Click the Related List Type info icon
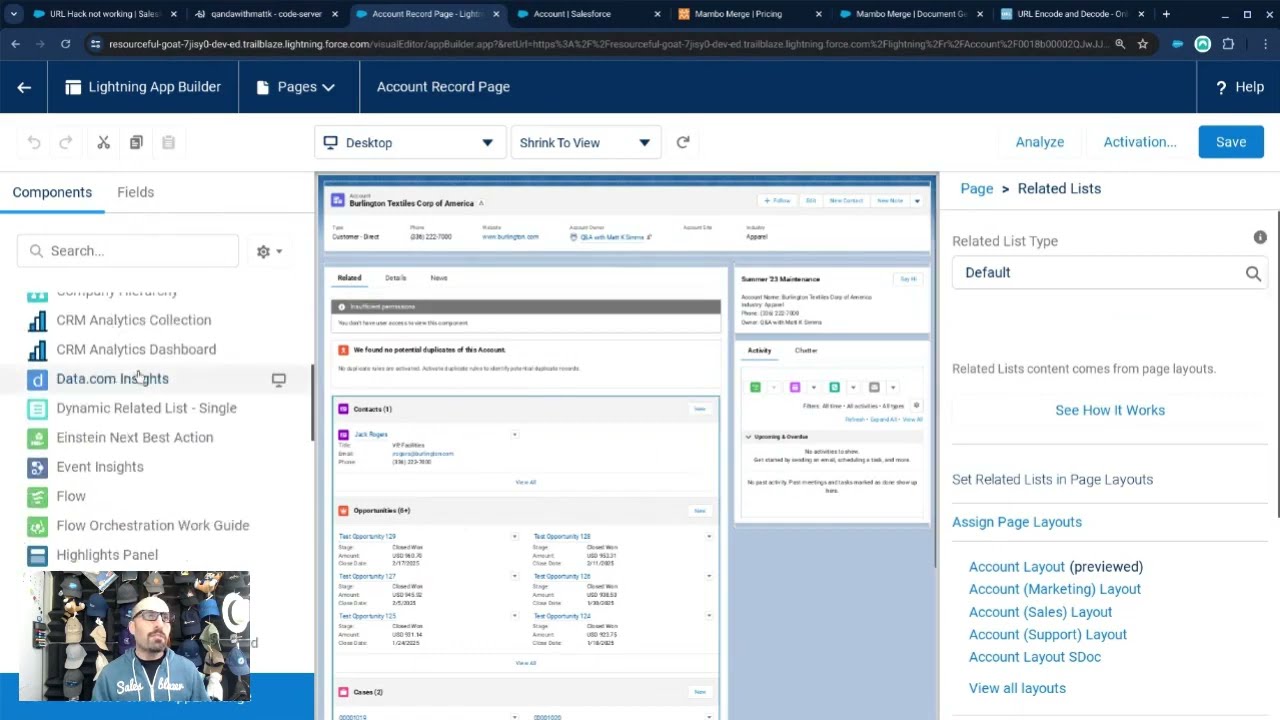 [x=1260, y=237]
